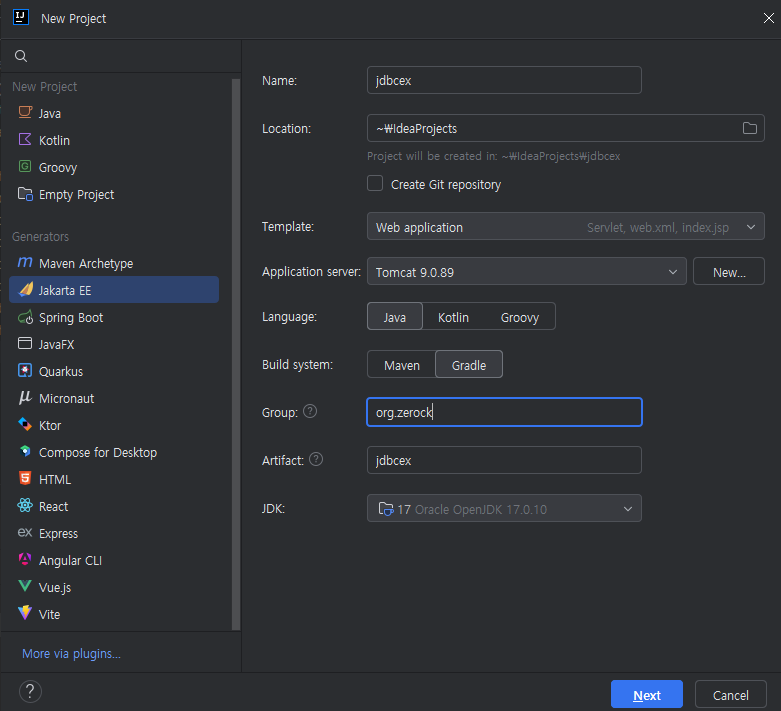Image resolution: width=781 pixels, height=711 pixels.
Task: Select Java project type
Action: (x=114, y=113)
